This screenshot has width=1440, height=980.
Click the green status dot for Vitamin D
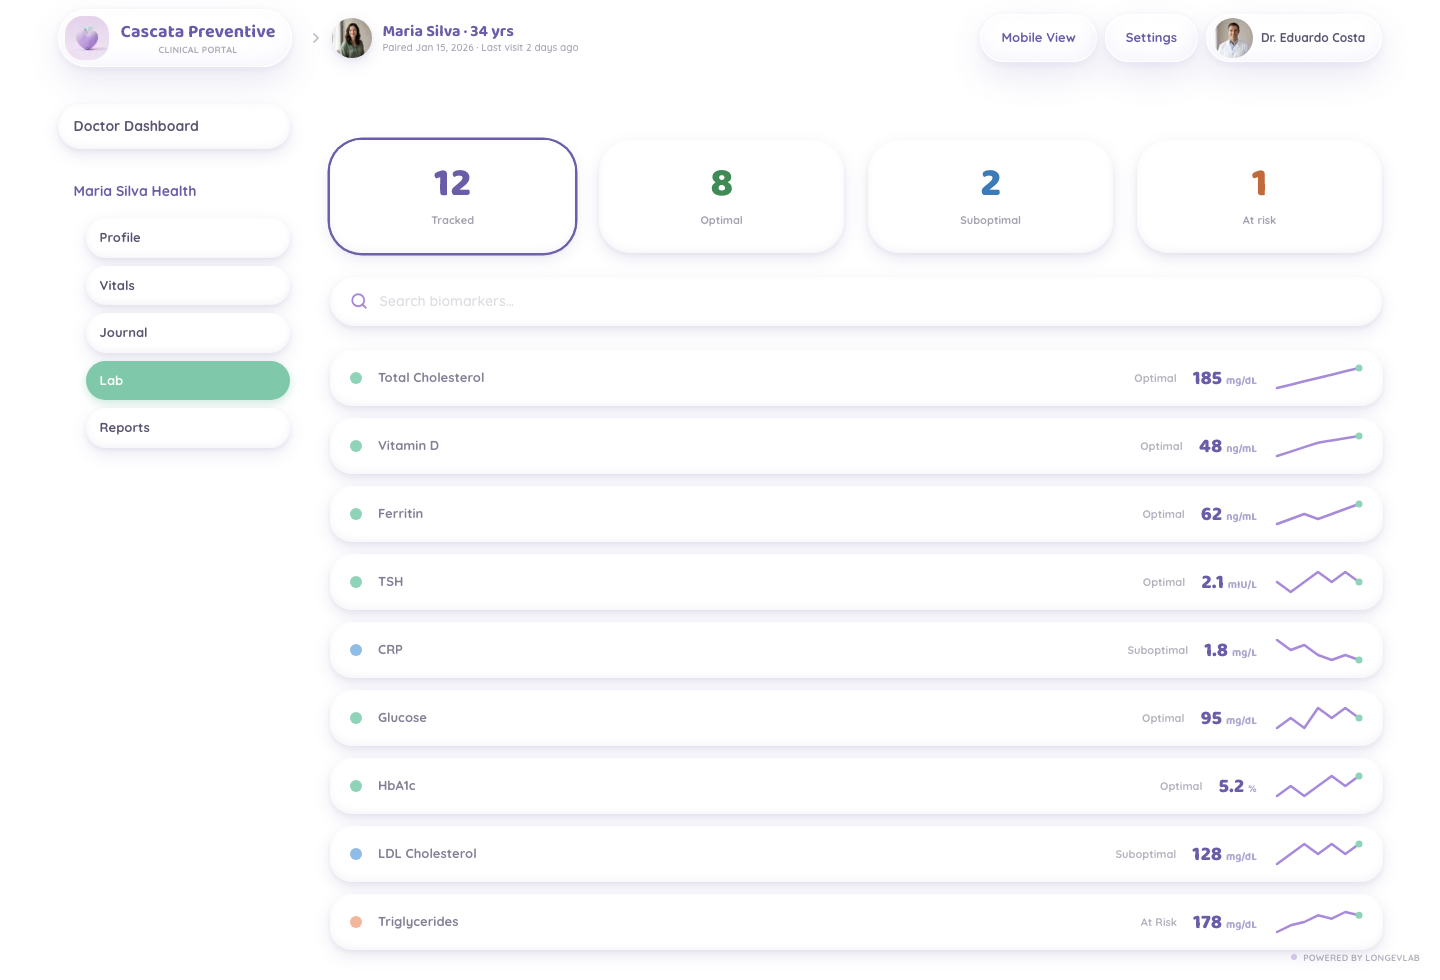click(356, 446)
